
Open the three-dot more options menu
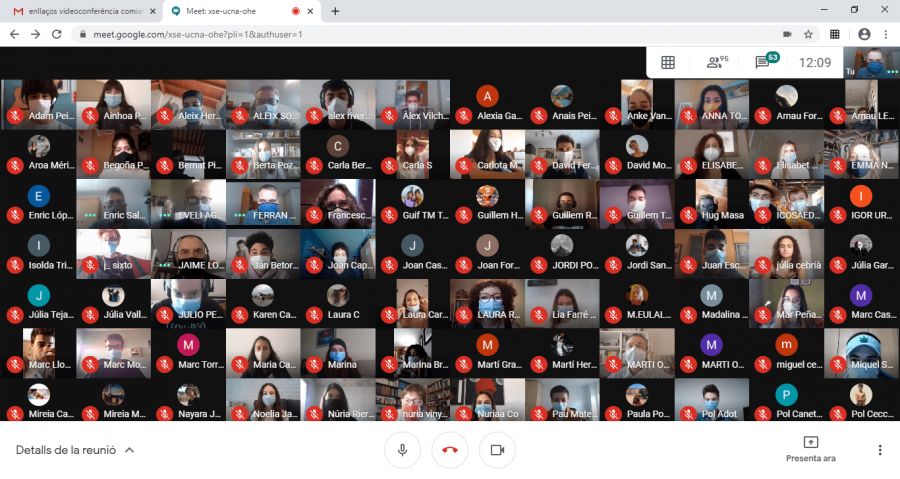(880, 450)
